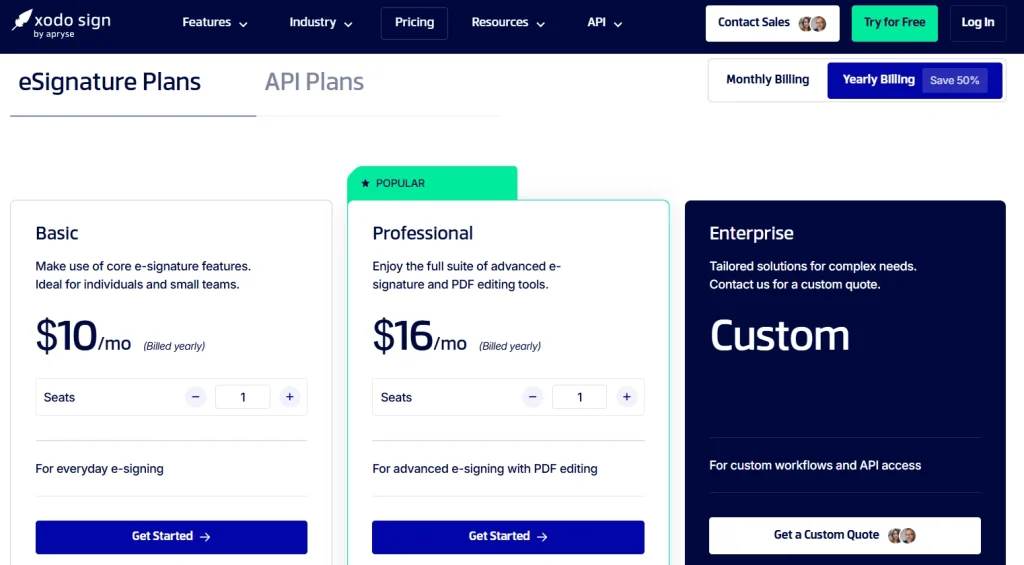
Task: Click the Basic plan heading
Action: coord(57,233)
